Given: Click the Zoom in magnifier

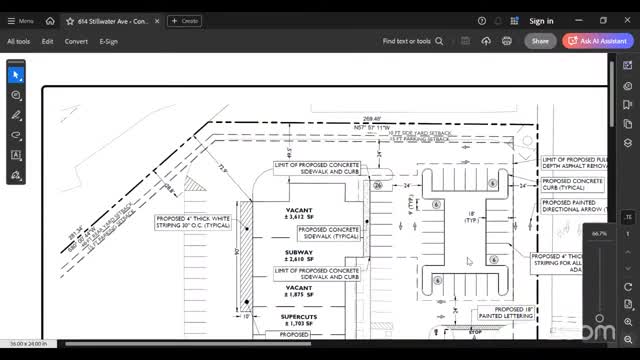Looking at the screenshot, I should click(628, 322).
